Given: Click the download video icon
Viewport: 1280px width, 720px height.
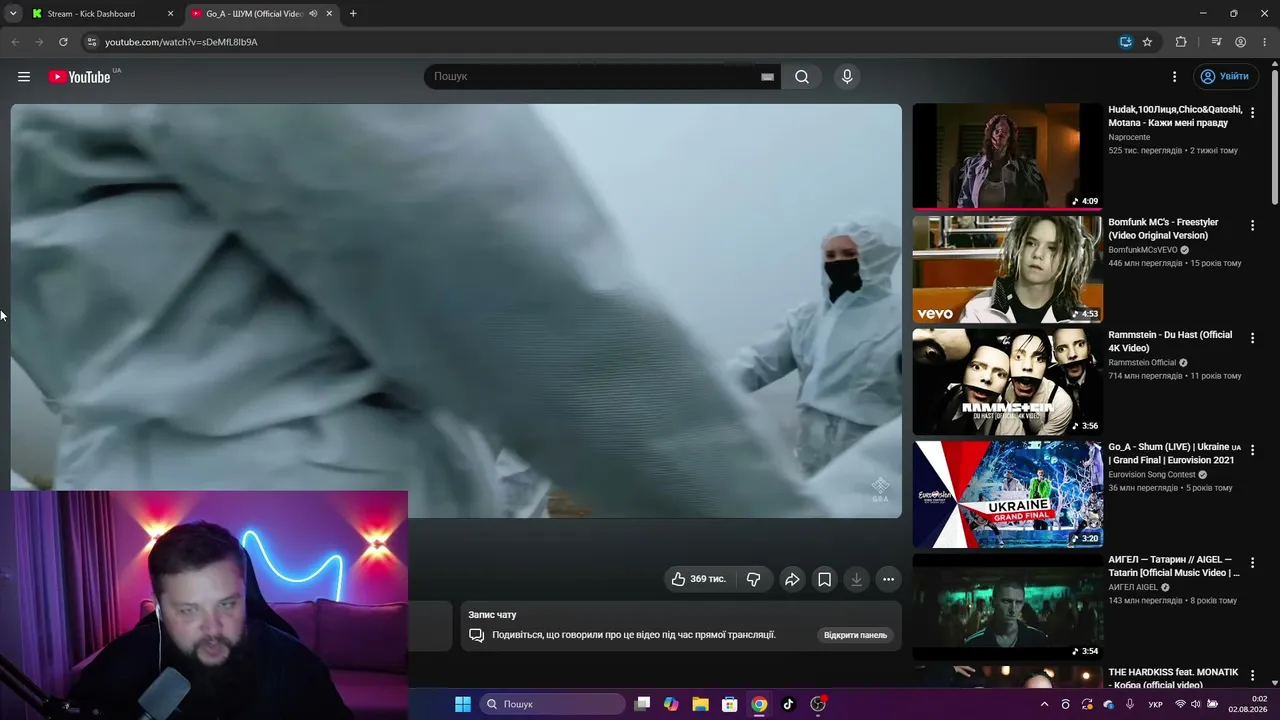Looking at the screenshot, I should (x=856, y=579).
